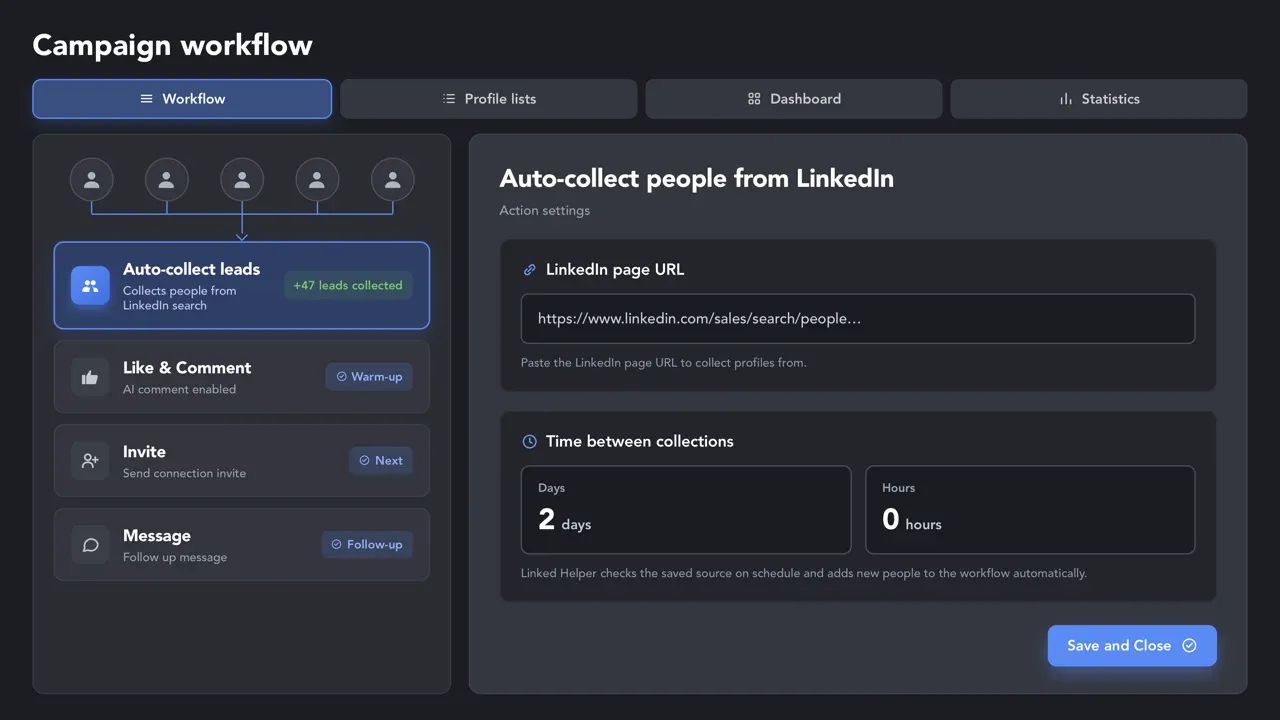Select the second person avatar in workflow
Screen dimensions: 1280x720
(167, 180)
